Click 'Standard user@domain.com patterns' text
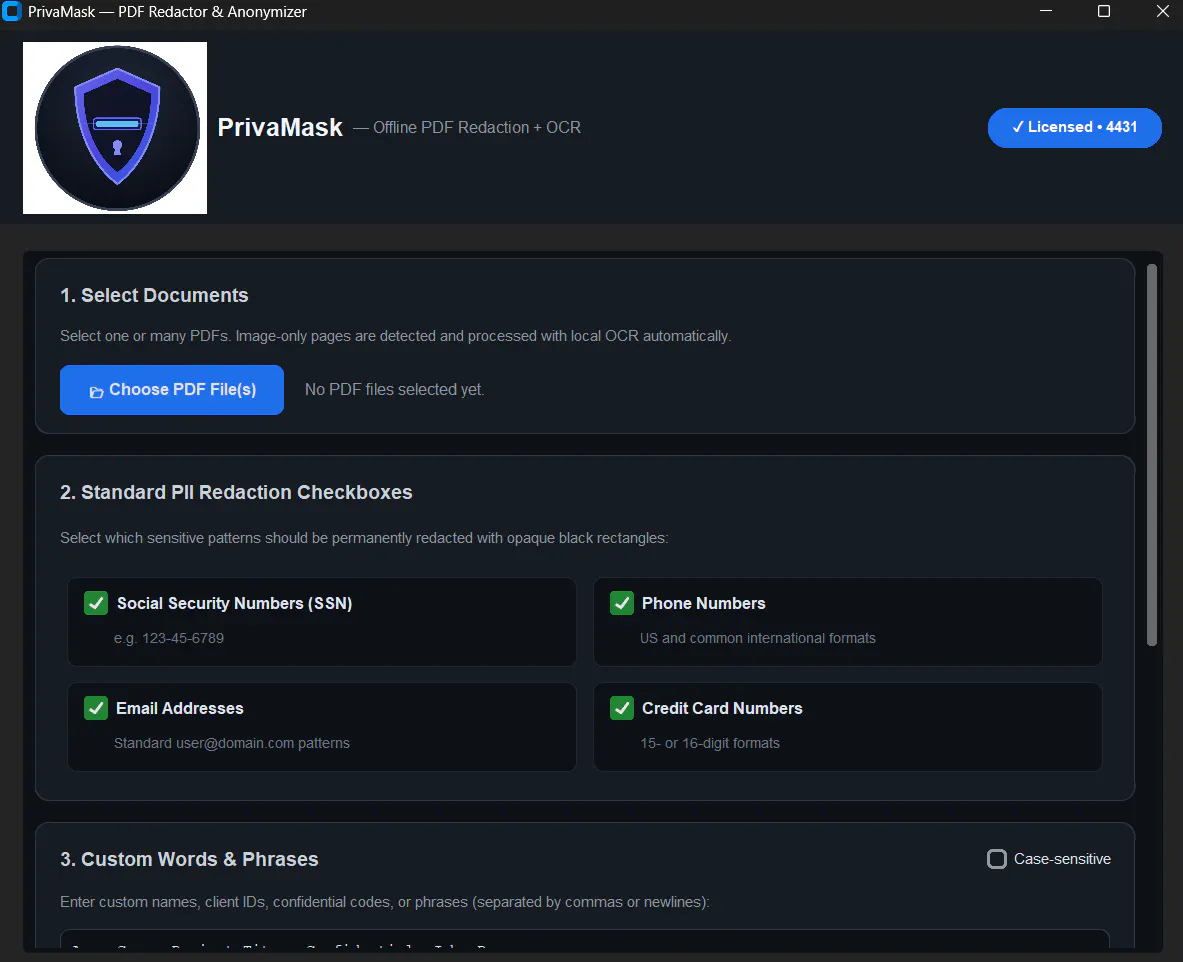This screenshot has height=962, width=1183. (232, 742)
